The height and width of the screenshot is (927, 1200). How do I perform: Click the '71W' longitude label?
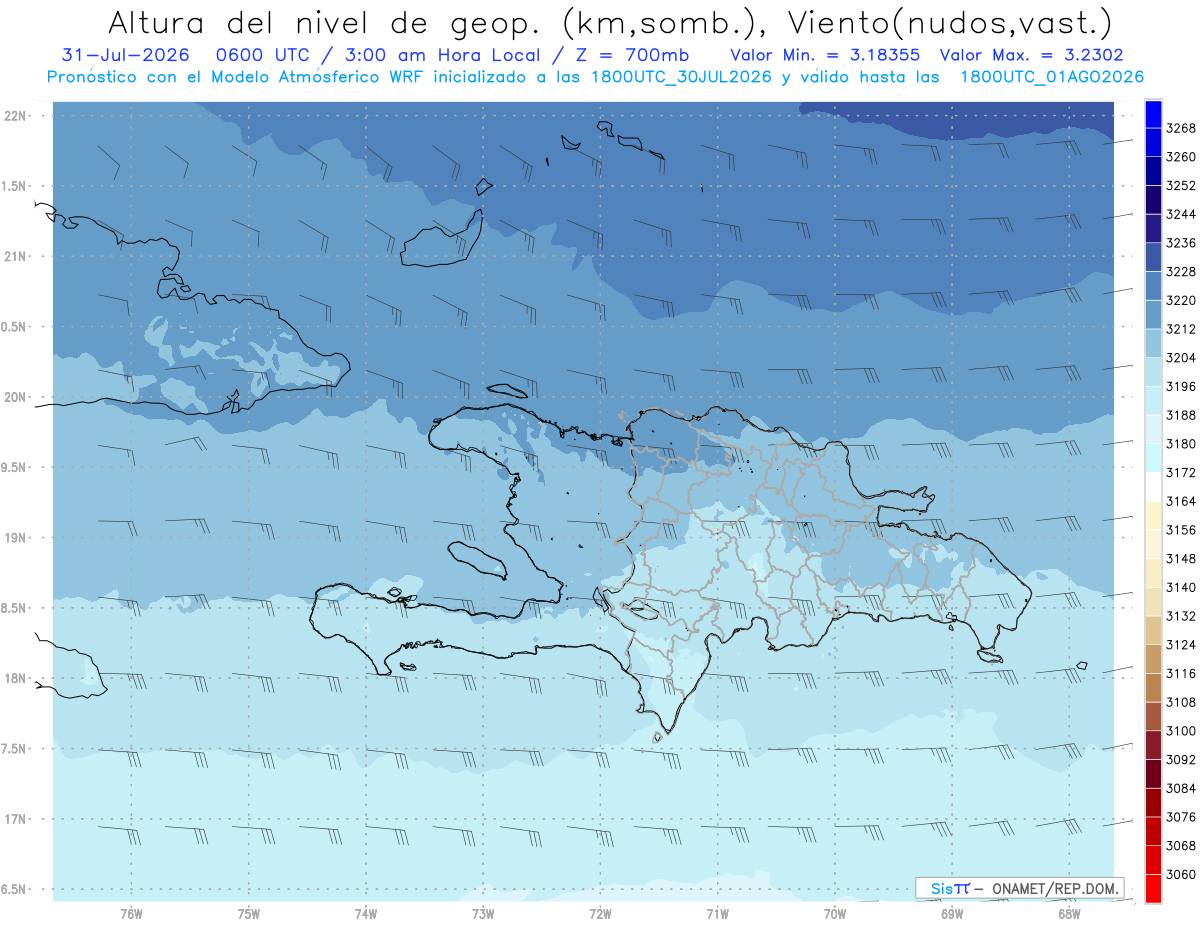(x=717, y=913)
